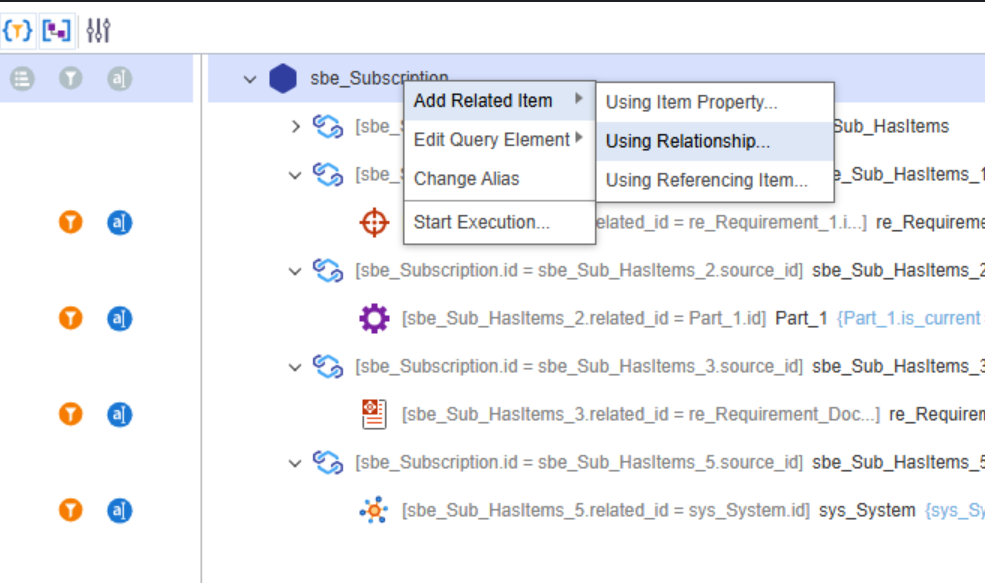Image resolution: width=985 pixels, height=583 pixels.
Task: Click the blue alias icon in the re_Requirement_1 row
Action: [x=119, y=223]
